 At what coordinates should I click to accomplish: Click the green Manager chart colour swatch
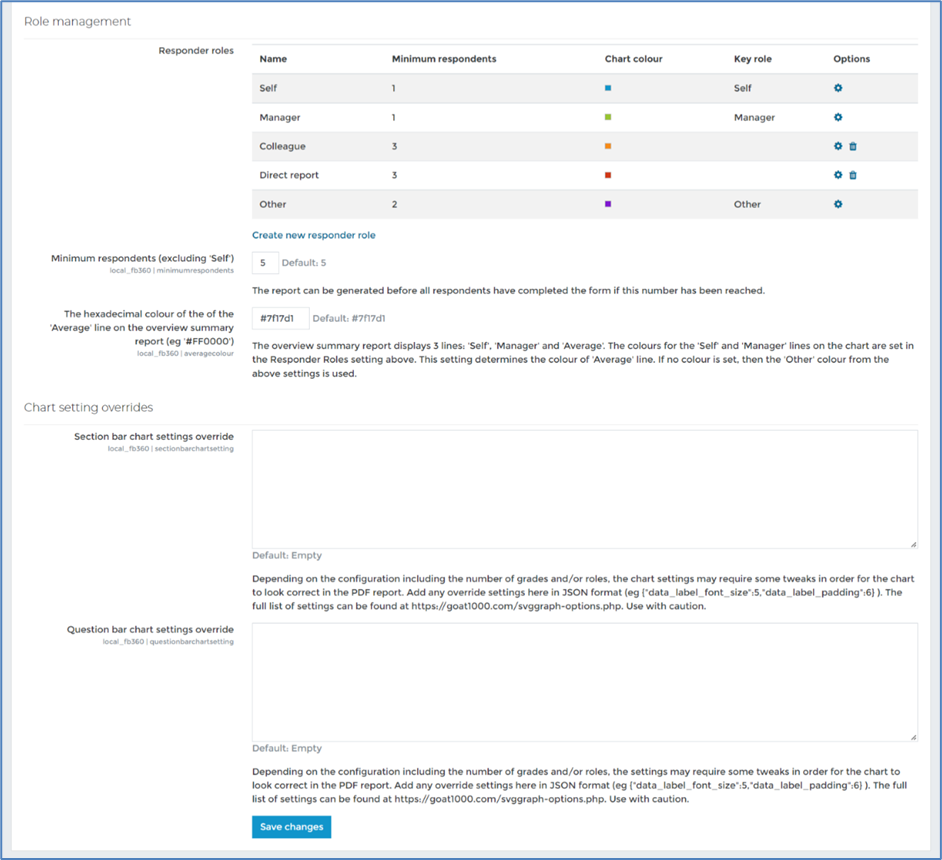pyautogui.click(x=608, y=117)
